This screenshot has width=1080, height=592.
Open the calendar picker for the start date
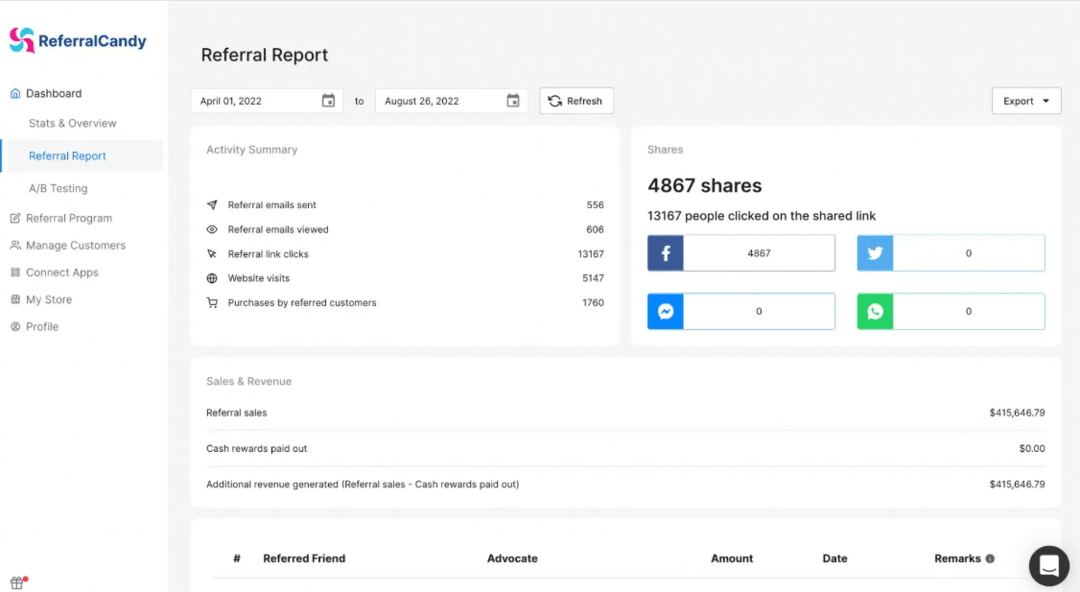329,100
